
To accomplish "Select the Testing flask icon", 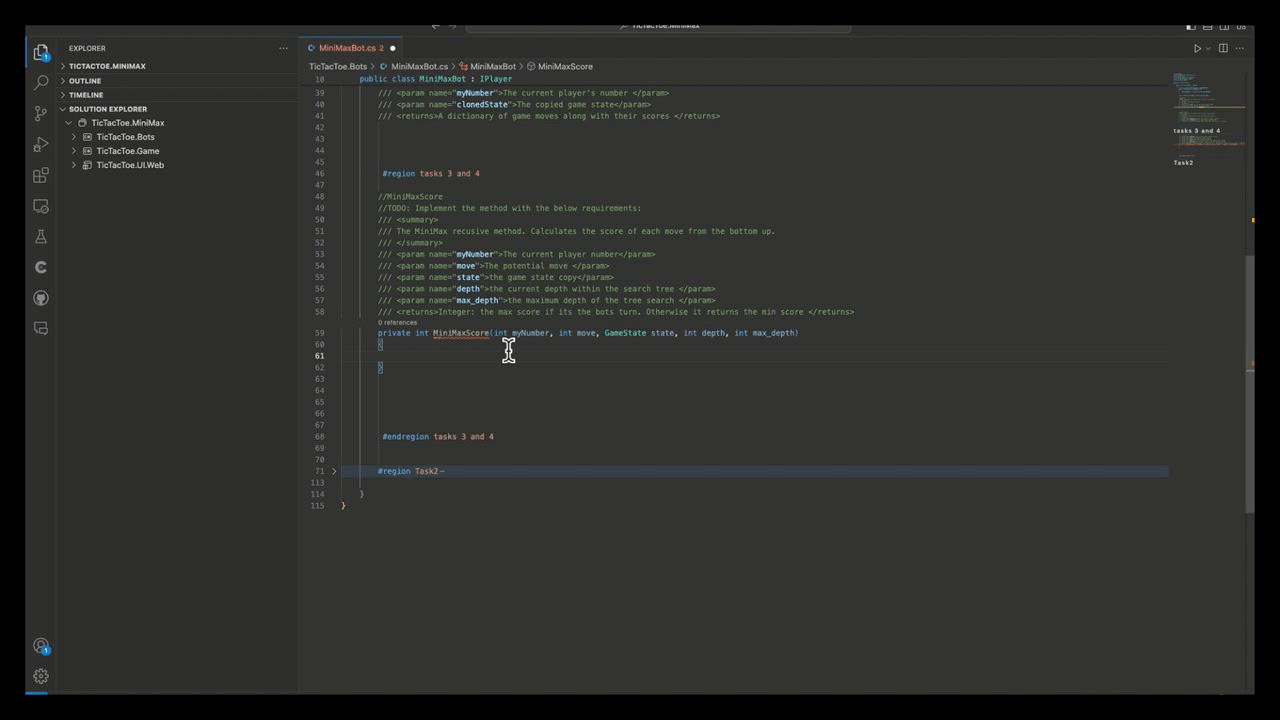I will click(40, 236).
